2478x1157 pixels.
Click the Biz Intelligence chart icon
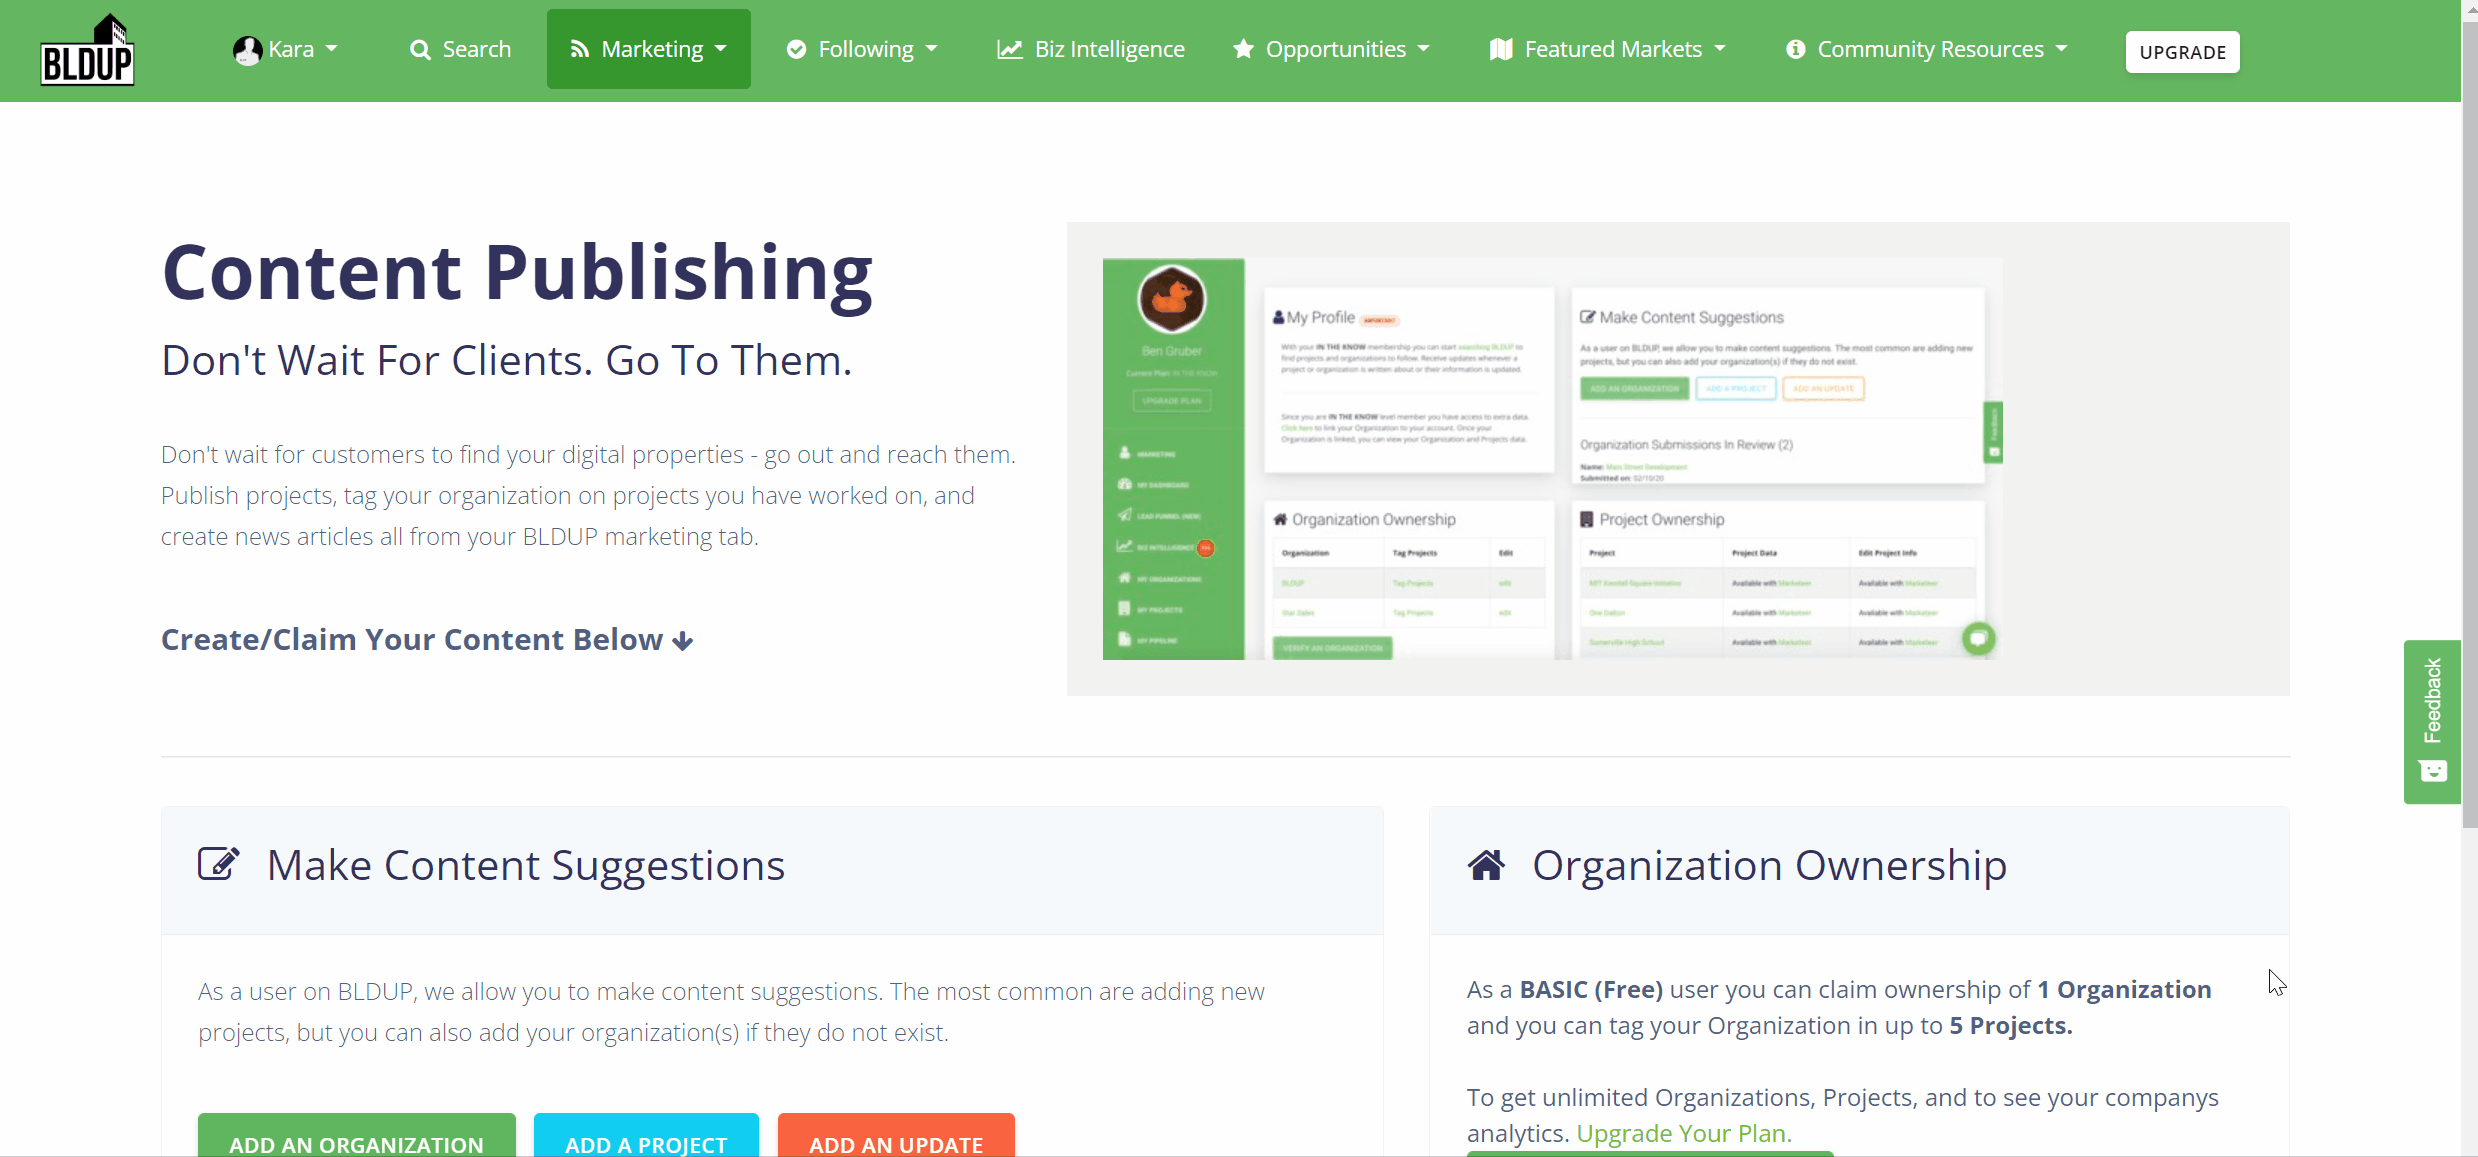click(x=1009, y=50)
